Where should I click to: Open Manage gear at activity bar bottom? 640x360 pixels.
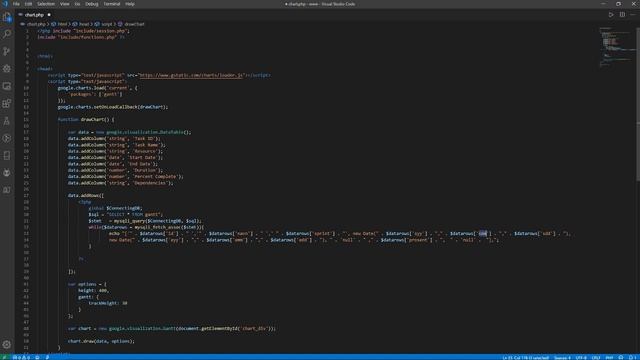click(7, 344)
